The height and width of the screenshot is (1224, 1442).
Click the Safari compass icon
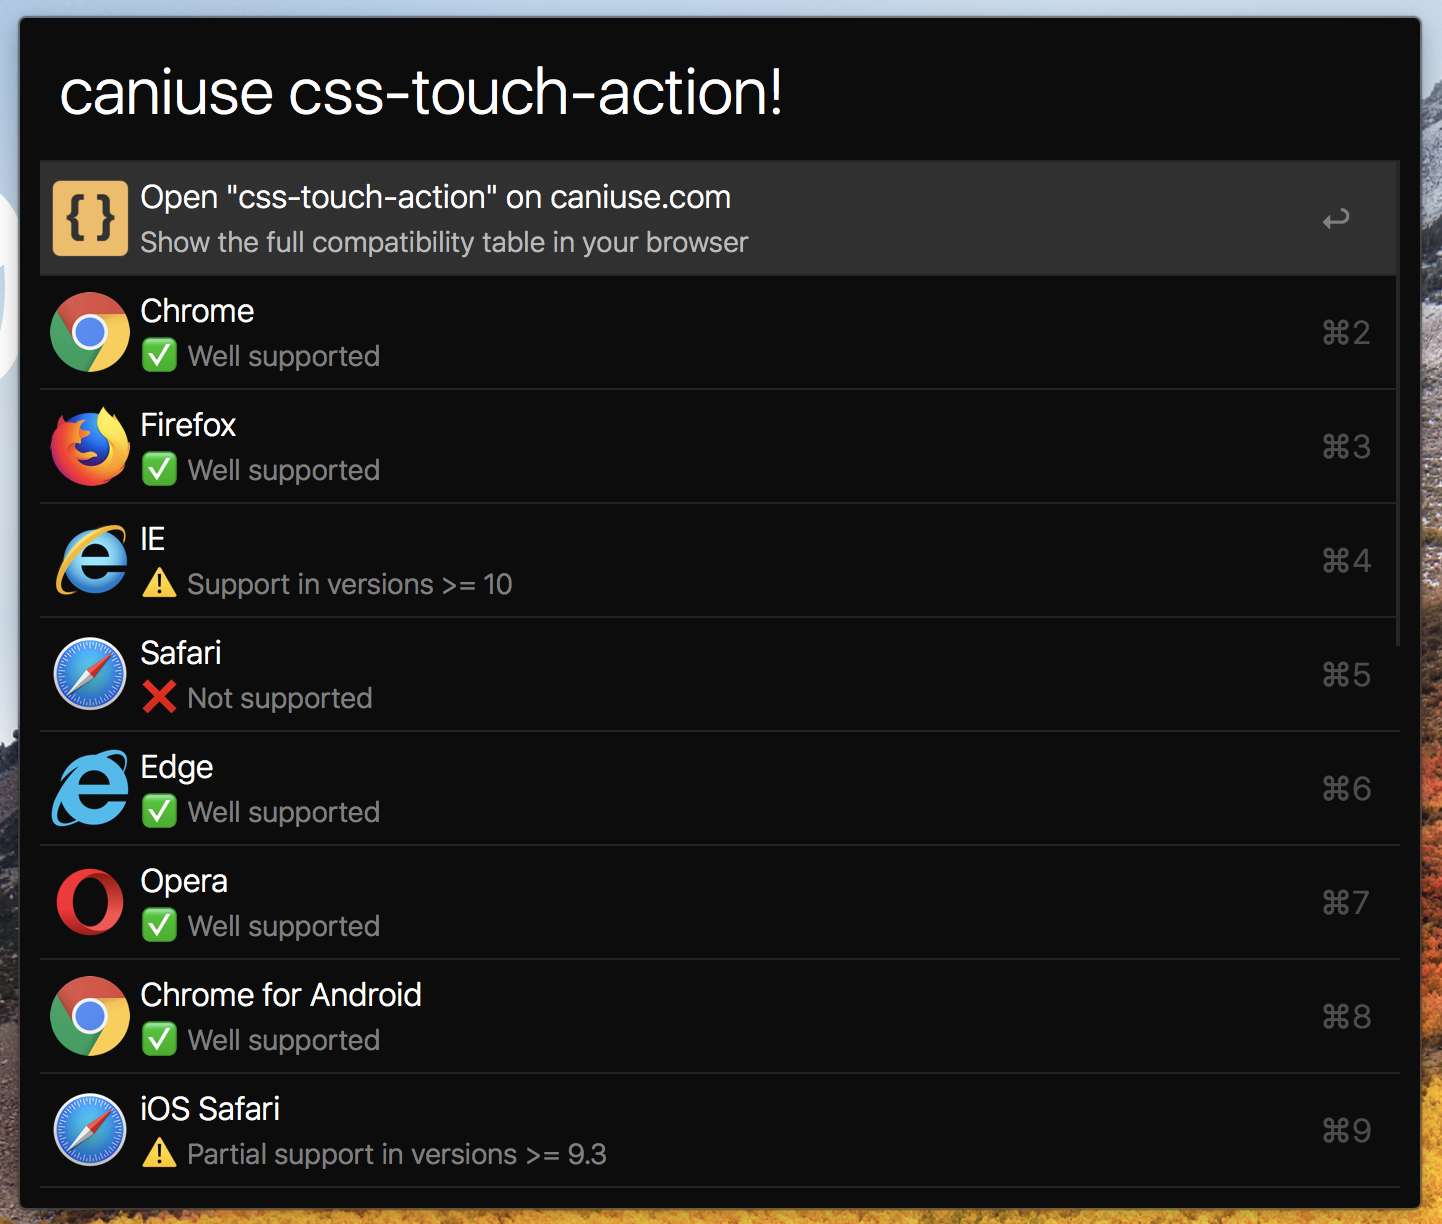pos(90,674)
